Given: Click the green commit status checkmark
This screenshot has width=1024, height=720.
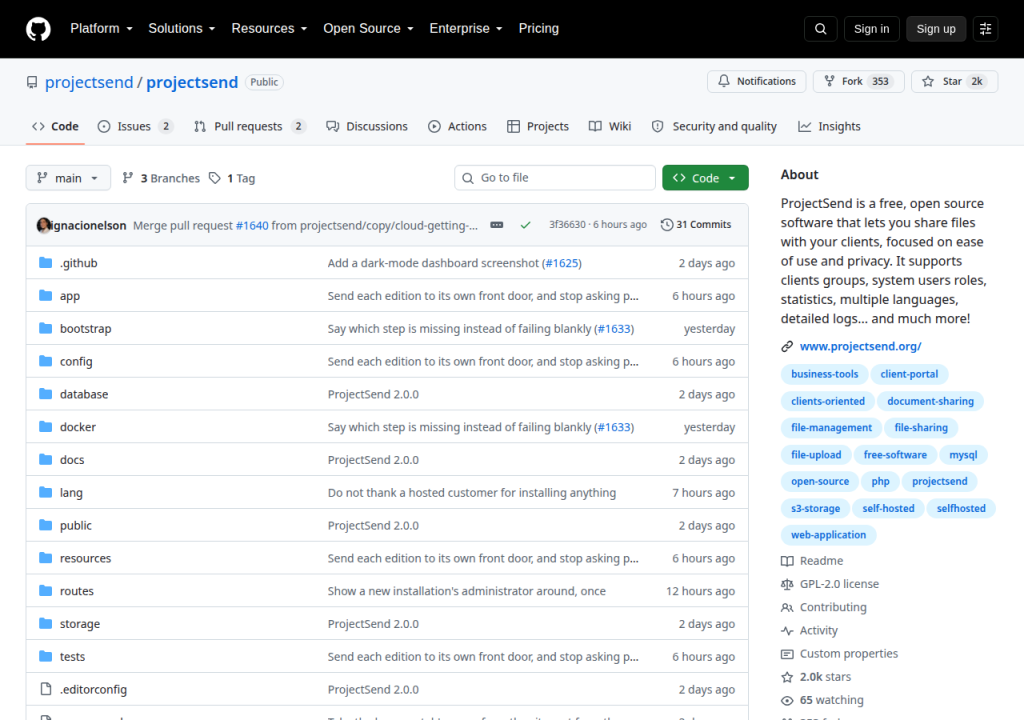Looking at the screenshot, I should pos(525,225).
